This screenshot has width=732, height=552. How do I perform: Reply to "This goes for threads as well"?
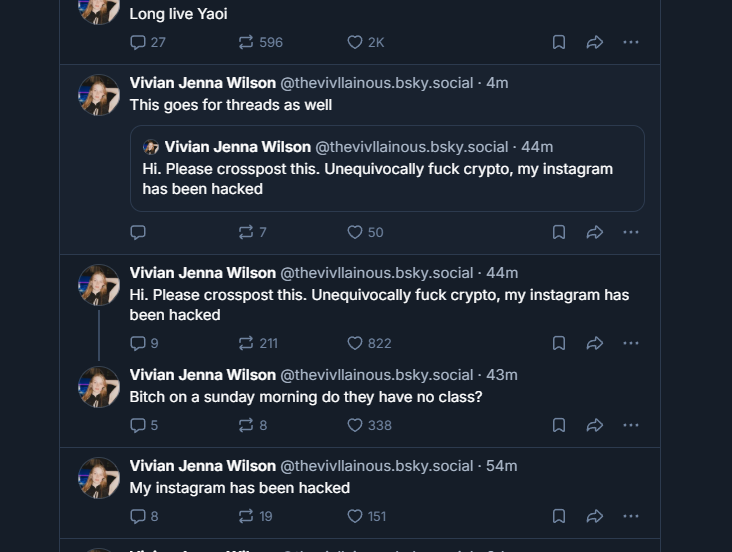point(138,232)
